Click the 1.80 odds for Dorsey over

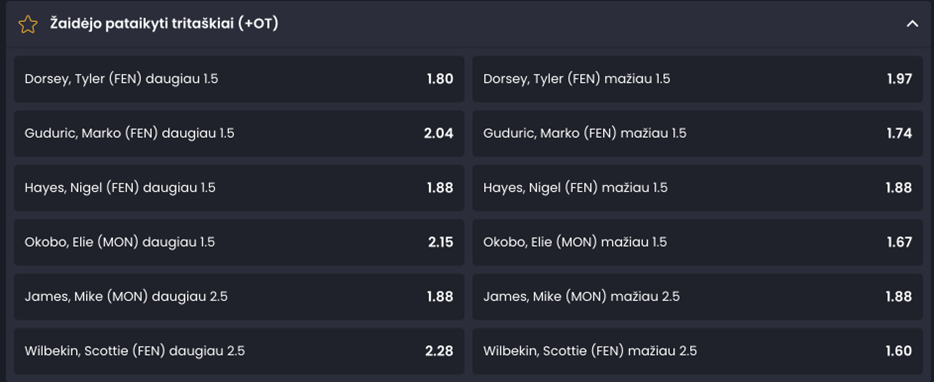(440, 79)
